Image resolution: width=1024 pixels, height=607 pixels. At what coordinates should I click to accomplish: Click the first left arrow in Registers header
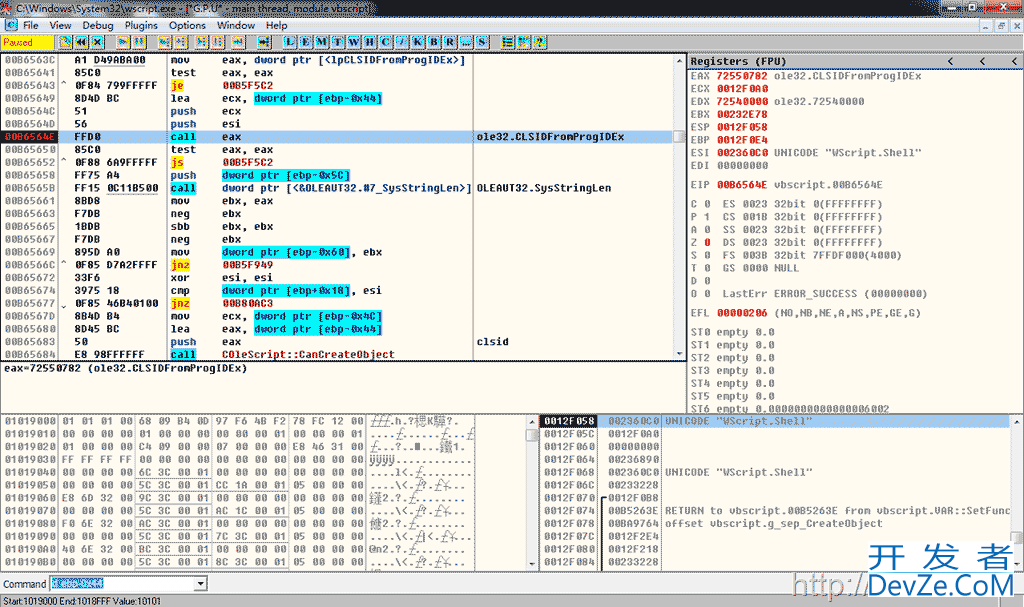[x=950, y=61]
